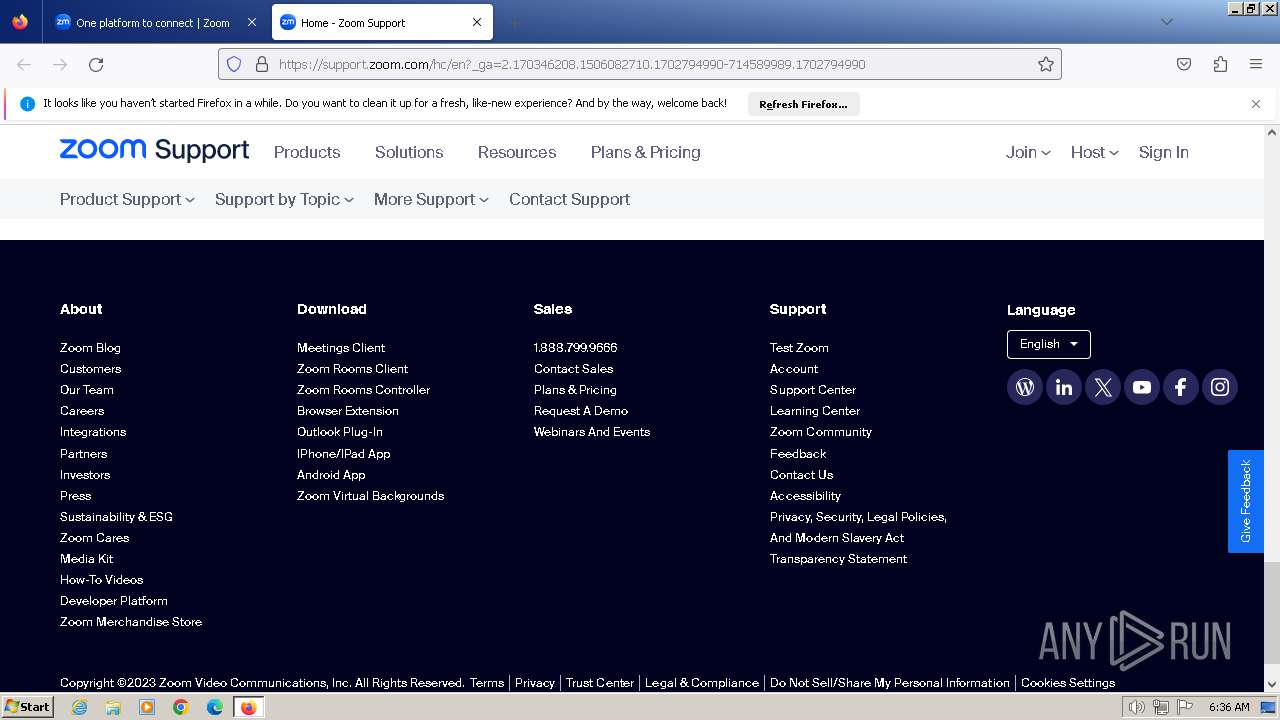Switch to the One platform to connect tab
This screenshot has width=1280, height=720.
pyautogui.click(x=153, y=22)
